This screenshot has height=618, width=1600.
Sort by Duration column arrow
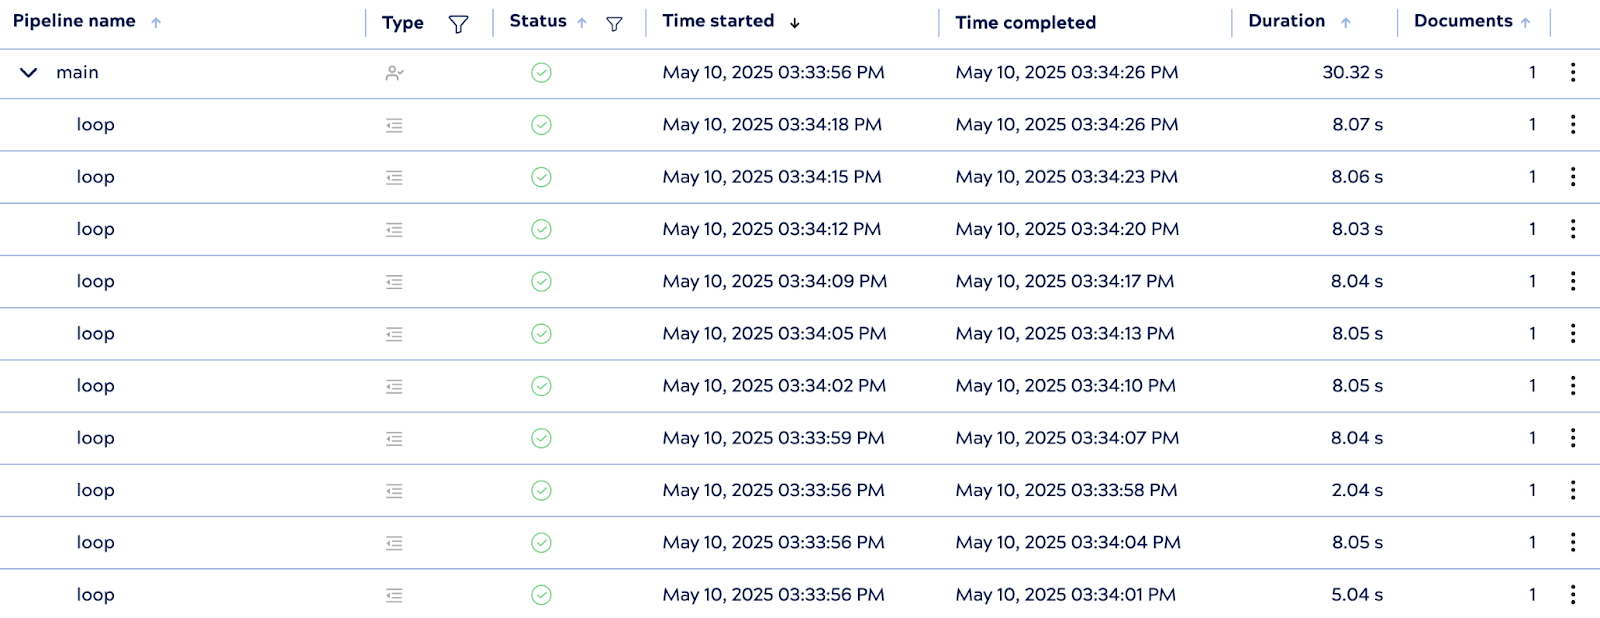click(1346, 23)
